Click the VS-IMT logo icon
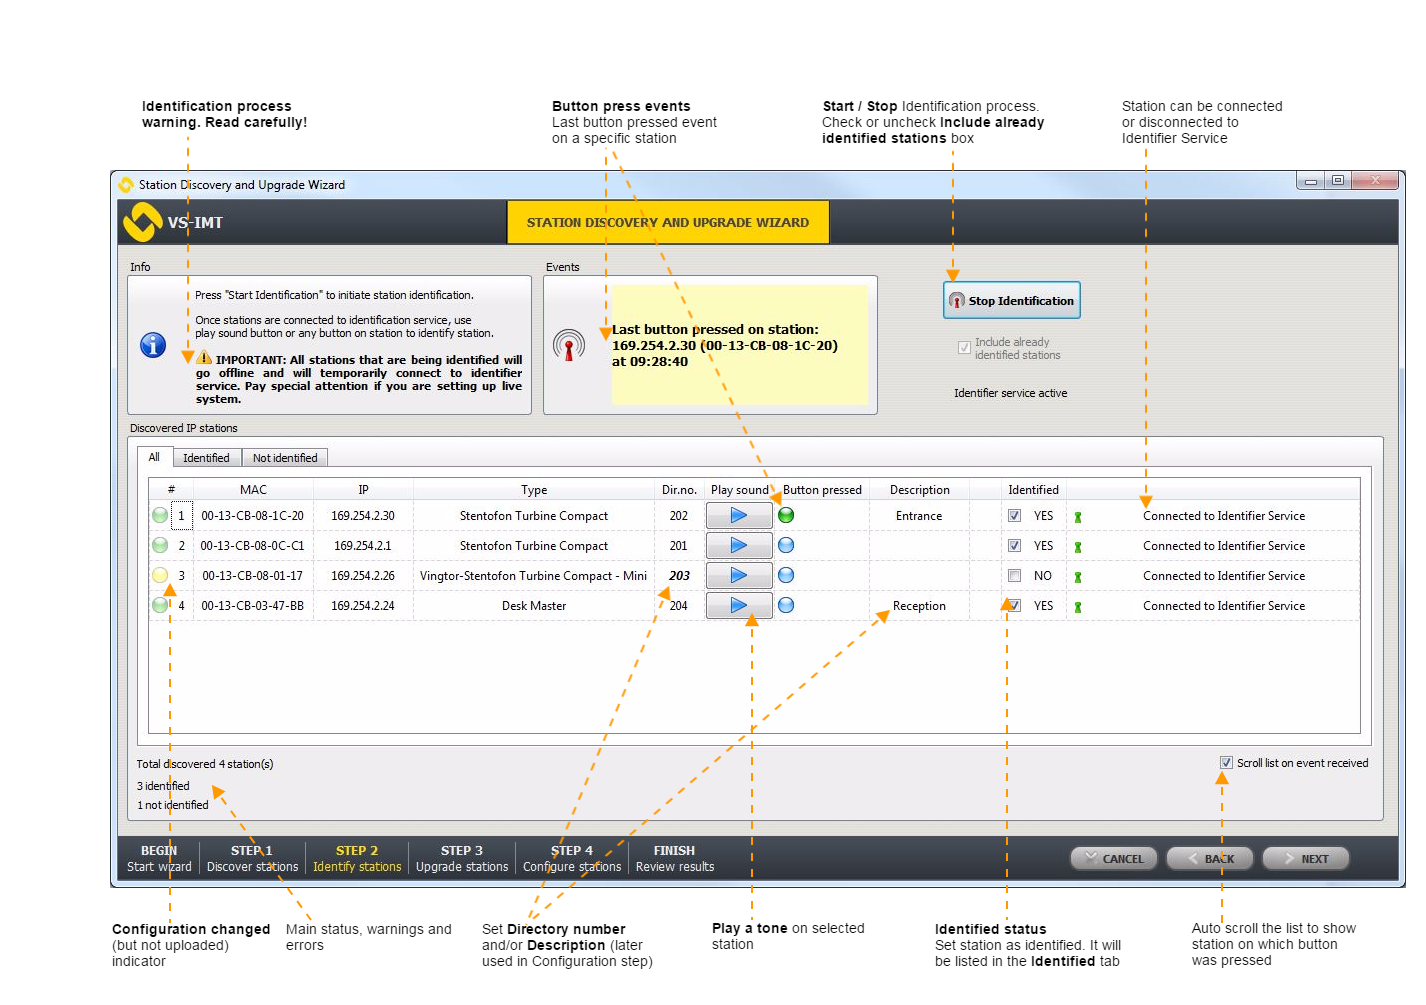 [142, 222]
